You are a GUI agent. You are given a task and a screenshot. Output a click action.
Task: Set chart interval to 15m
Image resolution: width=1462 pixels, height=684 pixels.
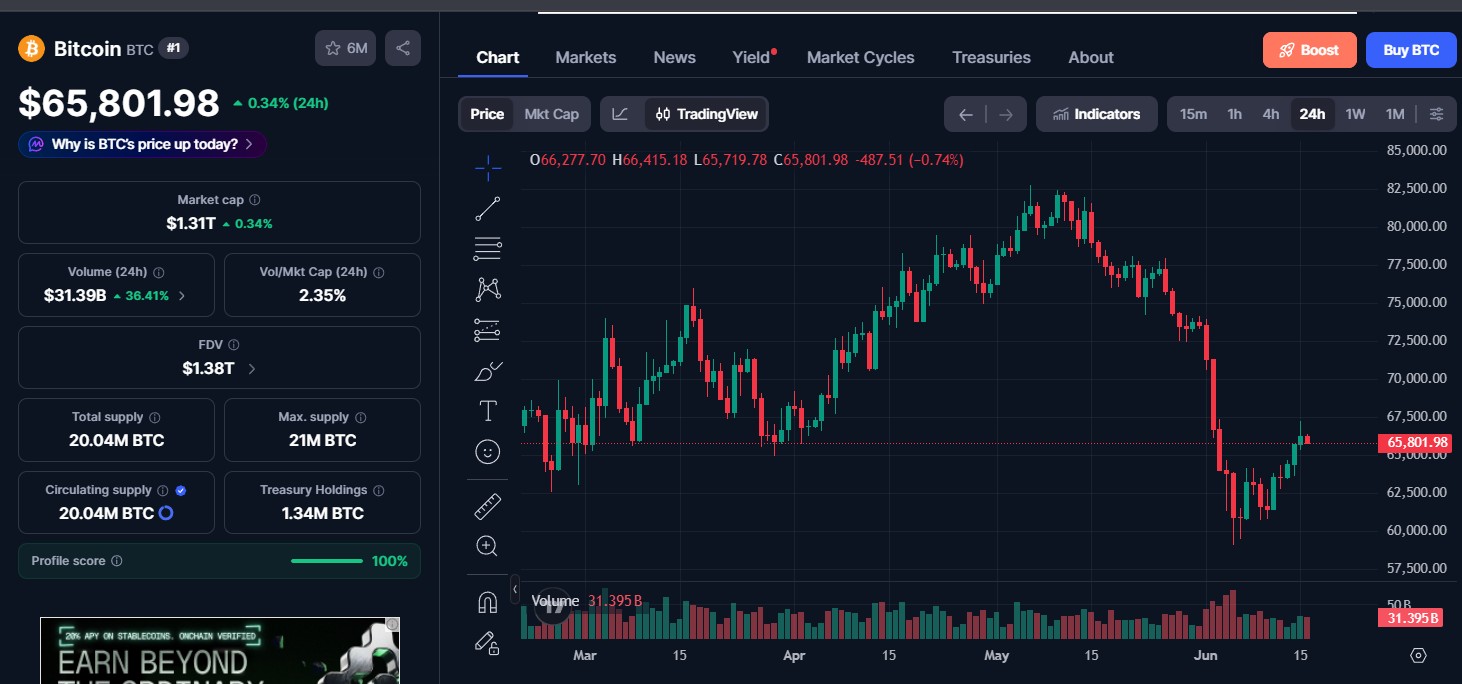point(1193,114)
